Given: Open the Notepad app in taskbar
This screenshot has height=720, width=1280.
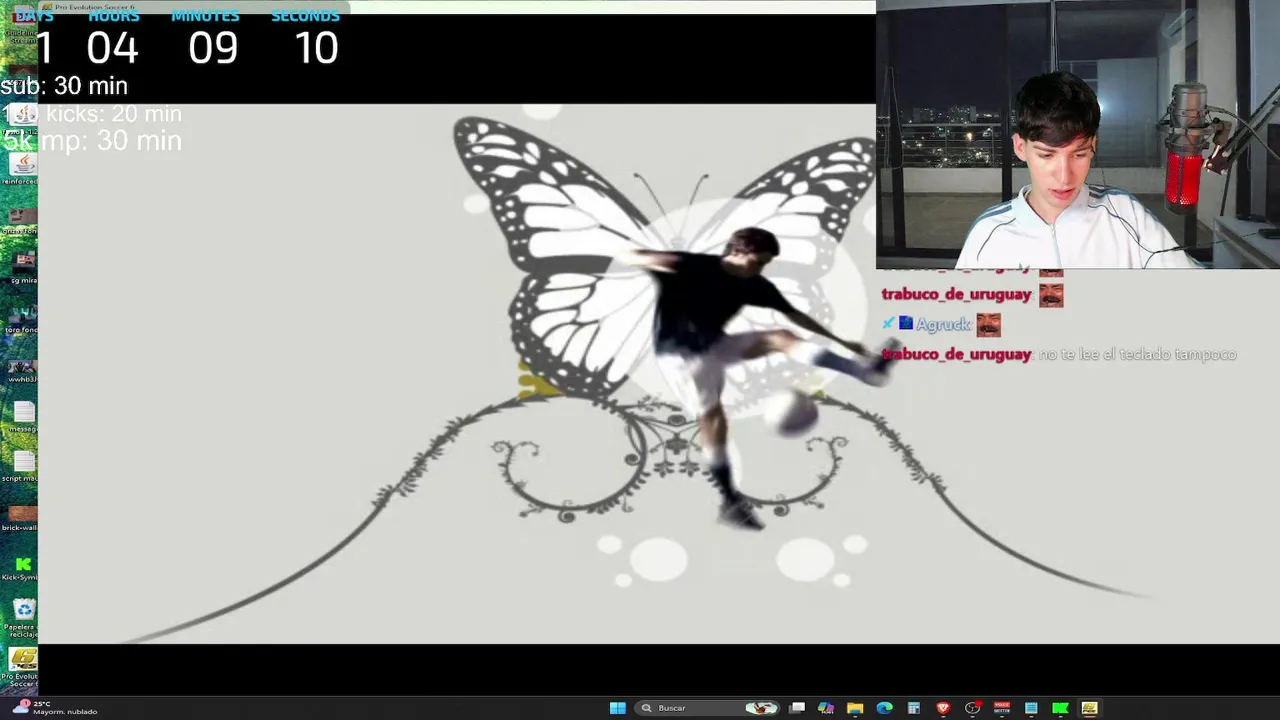Looking at the screenshot, I should 1031,708.
